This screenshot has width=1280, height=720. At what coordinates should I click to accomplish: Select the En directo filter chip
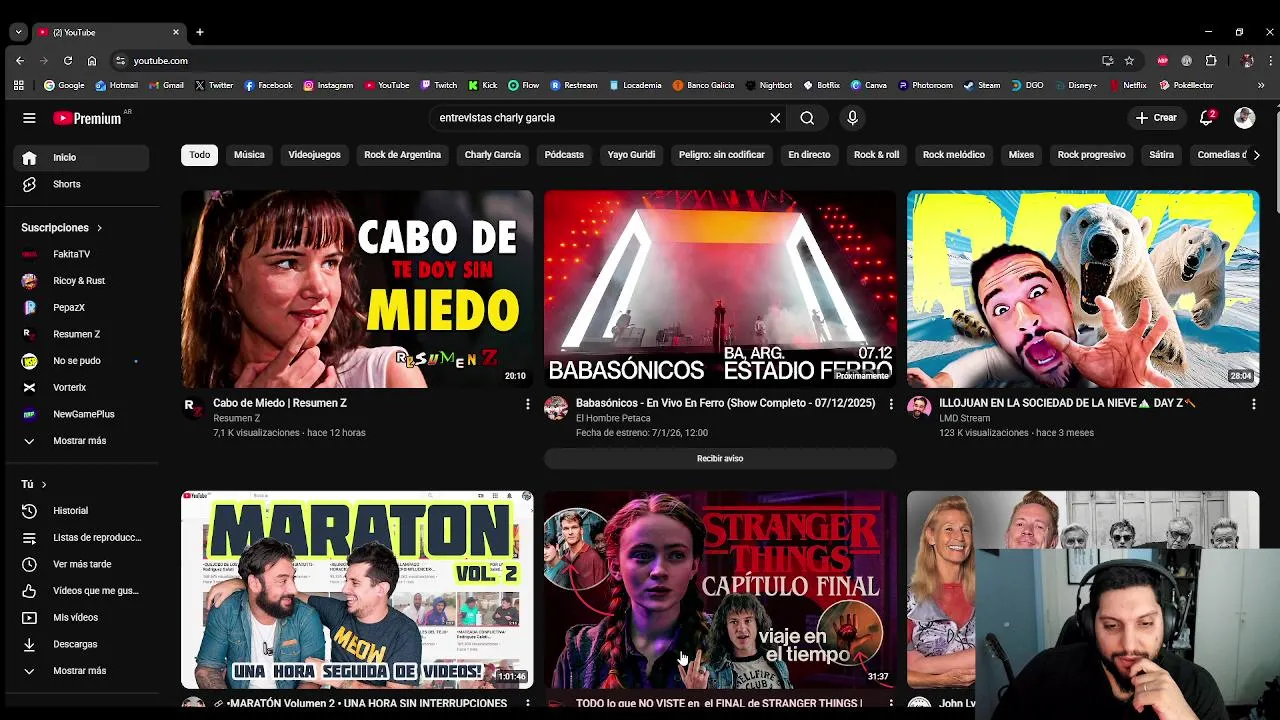pyautogui.click(x=809, y=155)
